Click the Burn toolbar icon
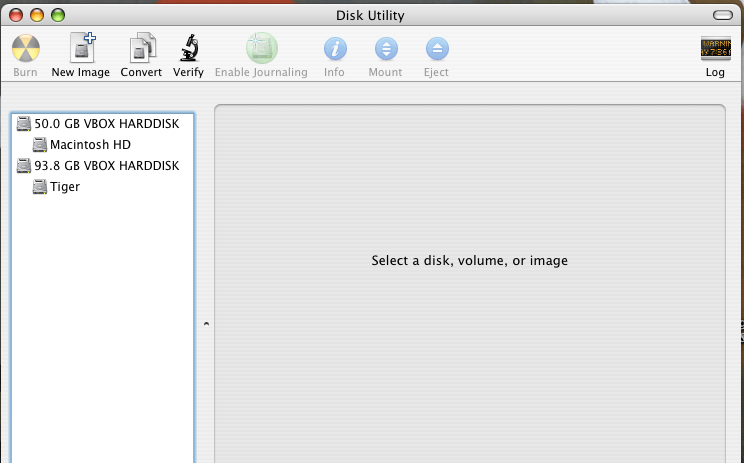Viewport: 744px width, 463px height. (26, 48)
